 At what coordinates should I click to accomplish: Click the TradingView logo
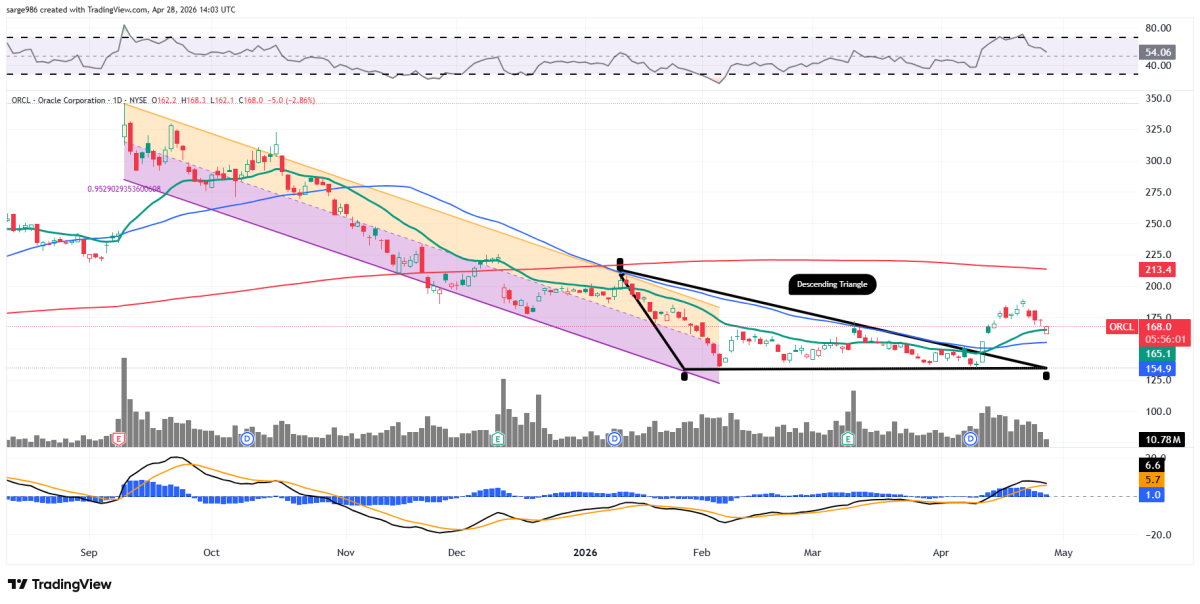pos(59,584)
